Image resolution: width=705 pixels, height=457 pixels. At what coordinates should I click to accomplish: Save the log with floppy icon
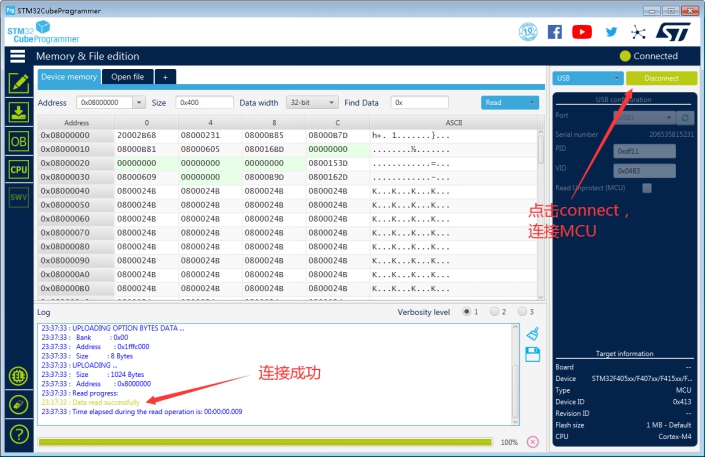(x=533, y=354)
